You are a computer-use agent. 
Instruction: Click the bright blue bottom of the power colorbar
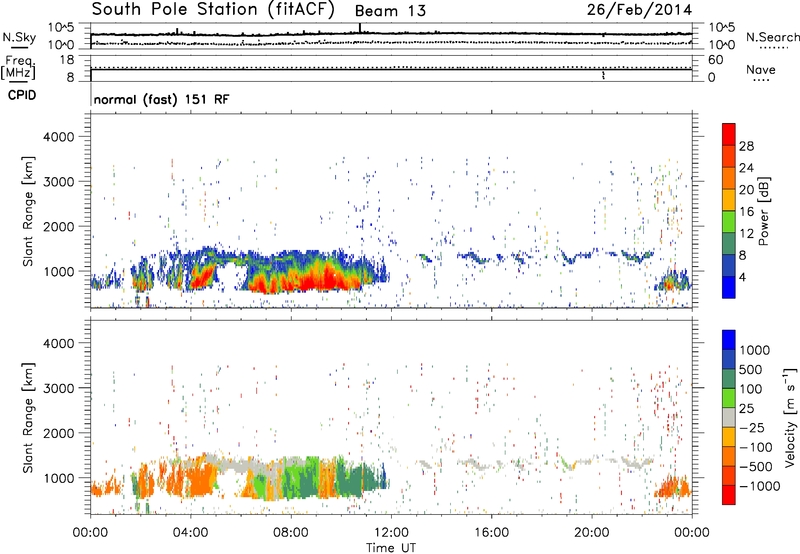[x=729, y=287]
